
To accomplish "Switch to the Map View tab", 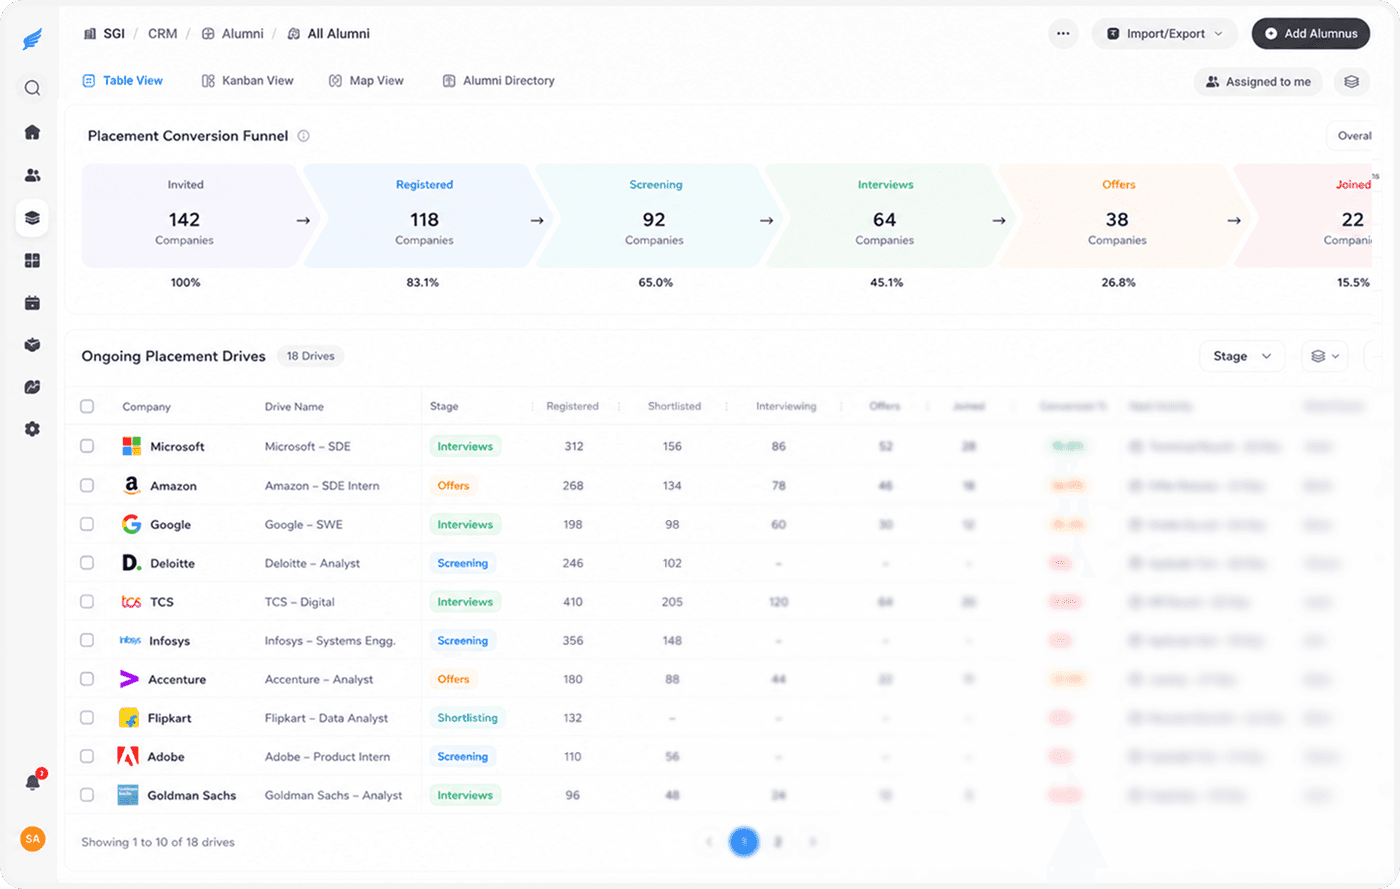I will [366, 81].
